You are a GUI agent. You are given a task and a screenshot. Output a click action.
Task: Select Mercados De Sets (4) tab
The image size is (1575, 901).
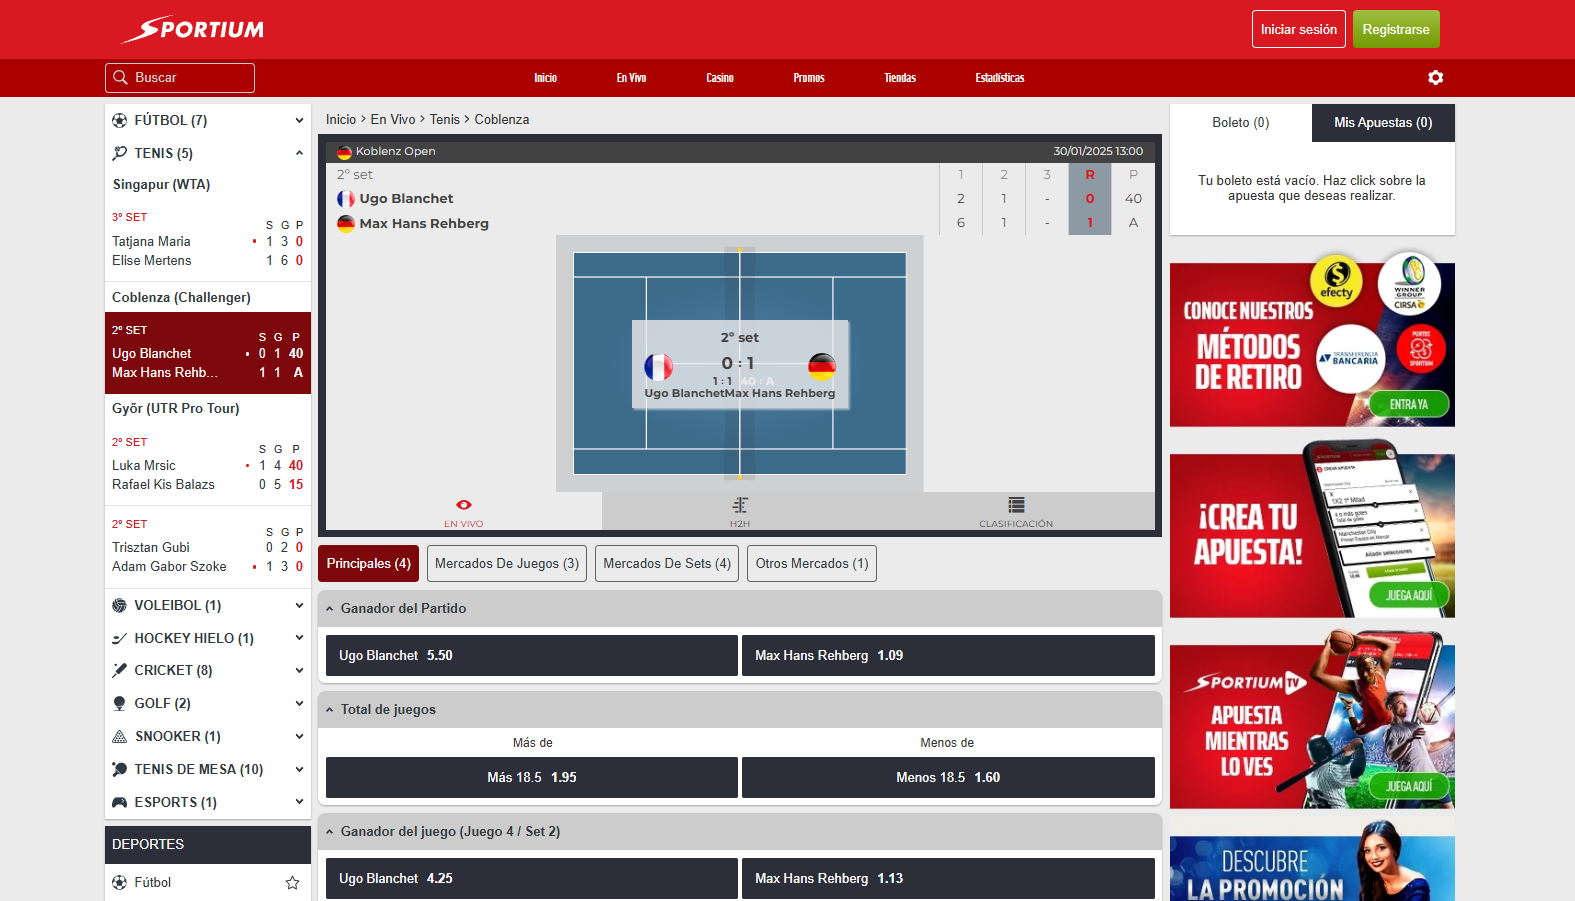pyautogui.click(x=667, y=563)
